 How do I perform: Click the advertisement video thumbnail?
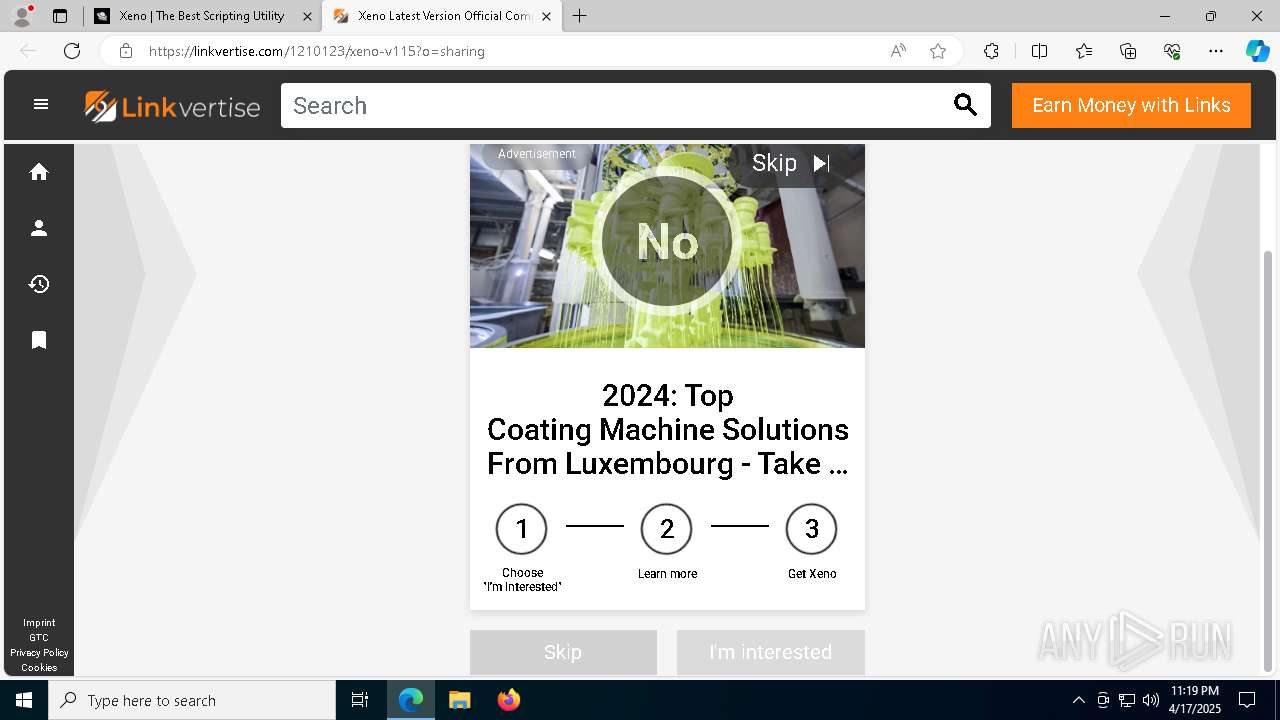click(667, 246)
